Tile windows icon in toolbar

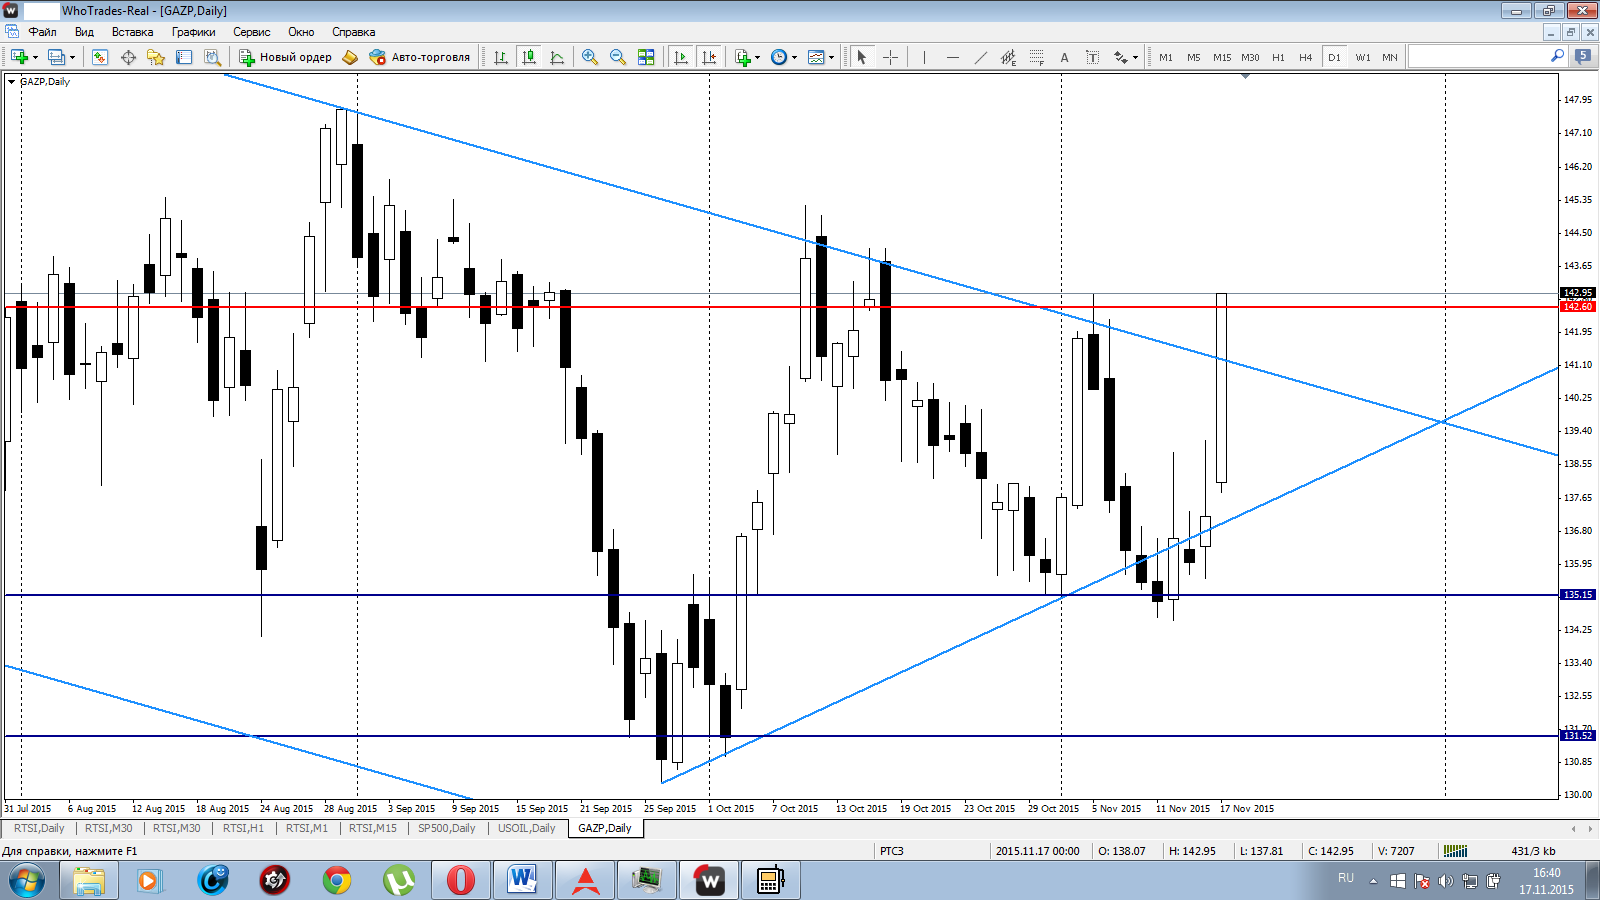click(646, 57)
